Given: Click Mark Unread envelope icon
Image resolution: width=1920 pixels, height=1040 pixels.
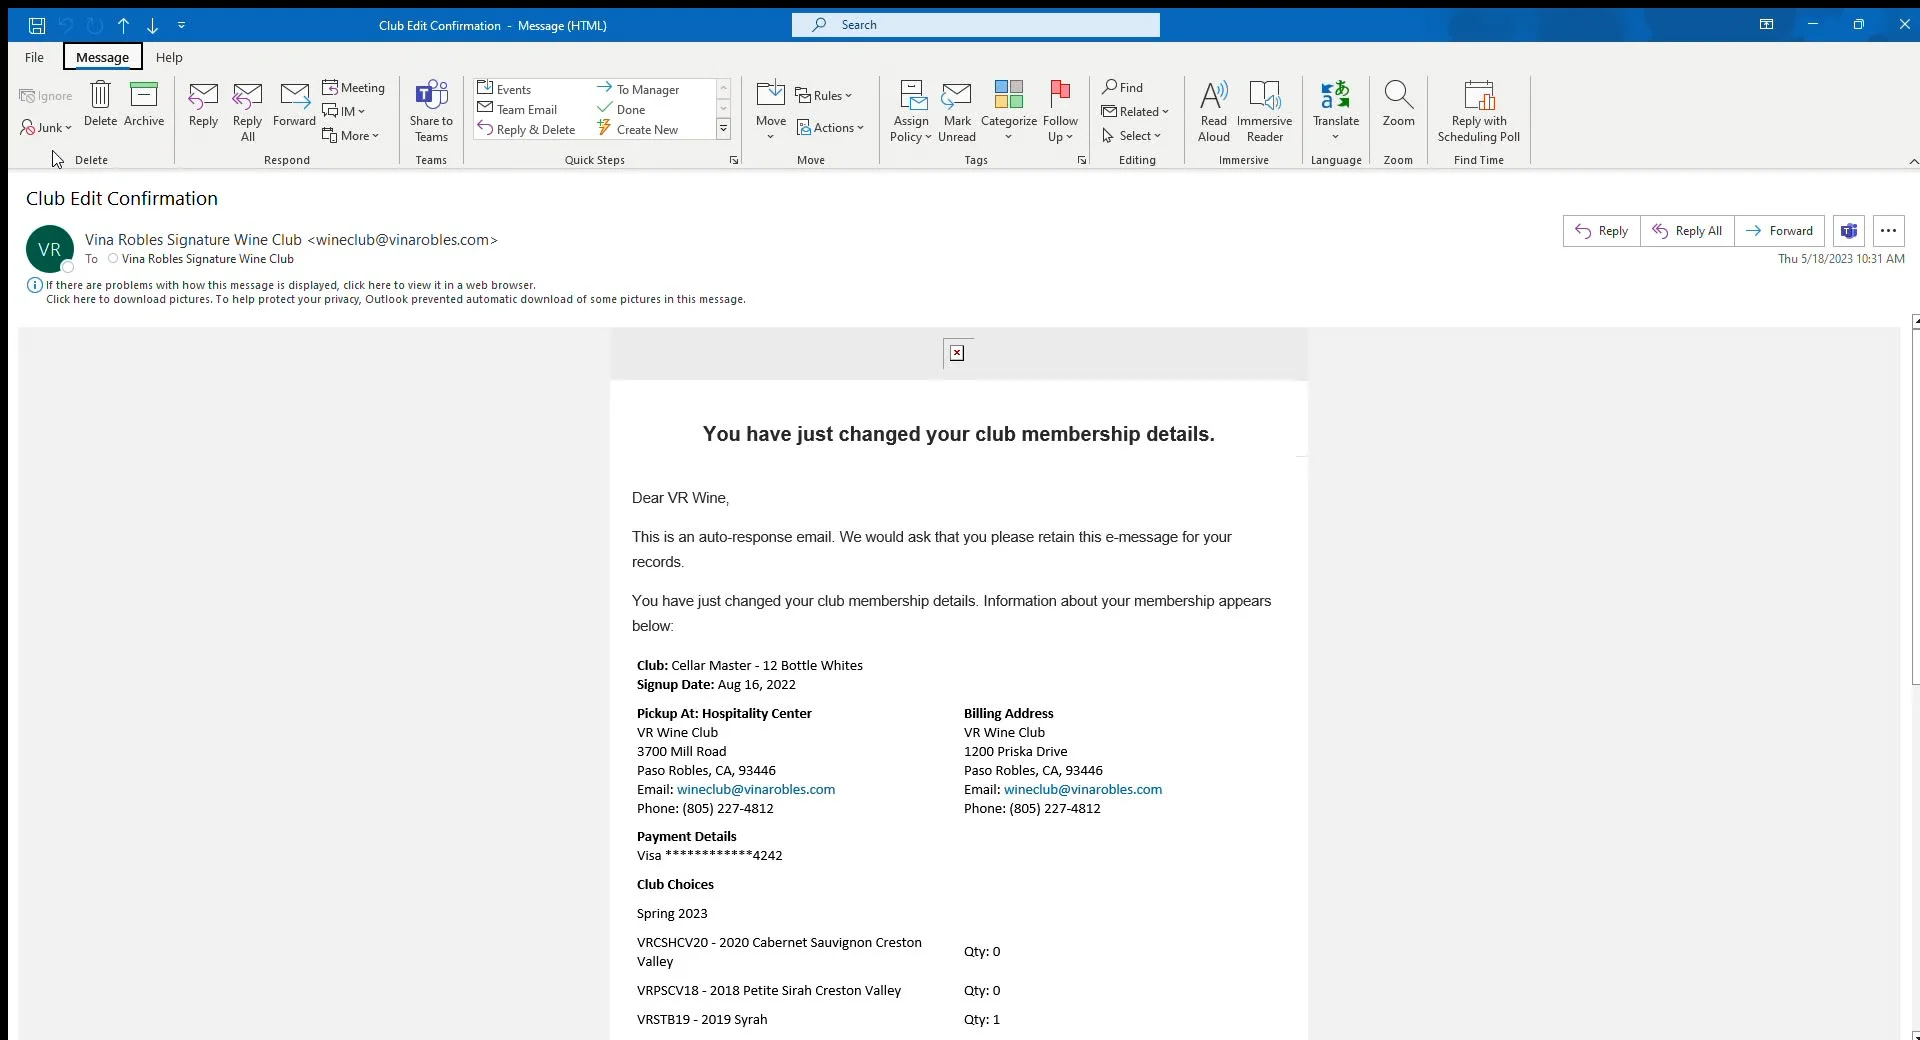Looking at the screenshot, I should coord(957,112).
